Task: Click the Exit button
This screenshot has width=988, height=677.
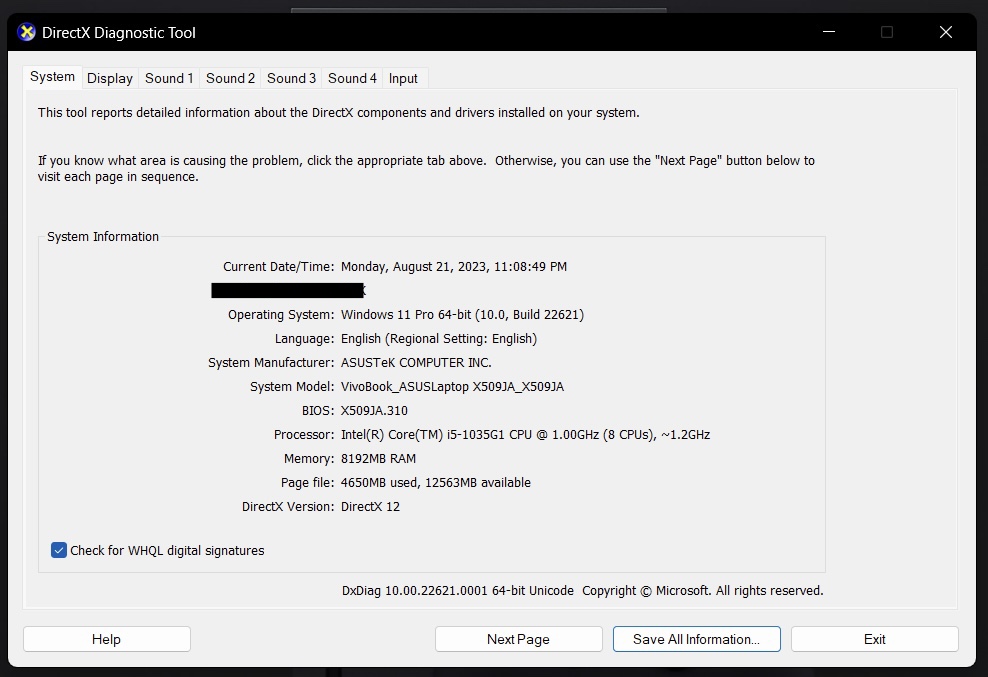Action: pos(875,639)
